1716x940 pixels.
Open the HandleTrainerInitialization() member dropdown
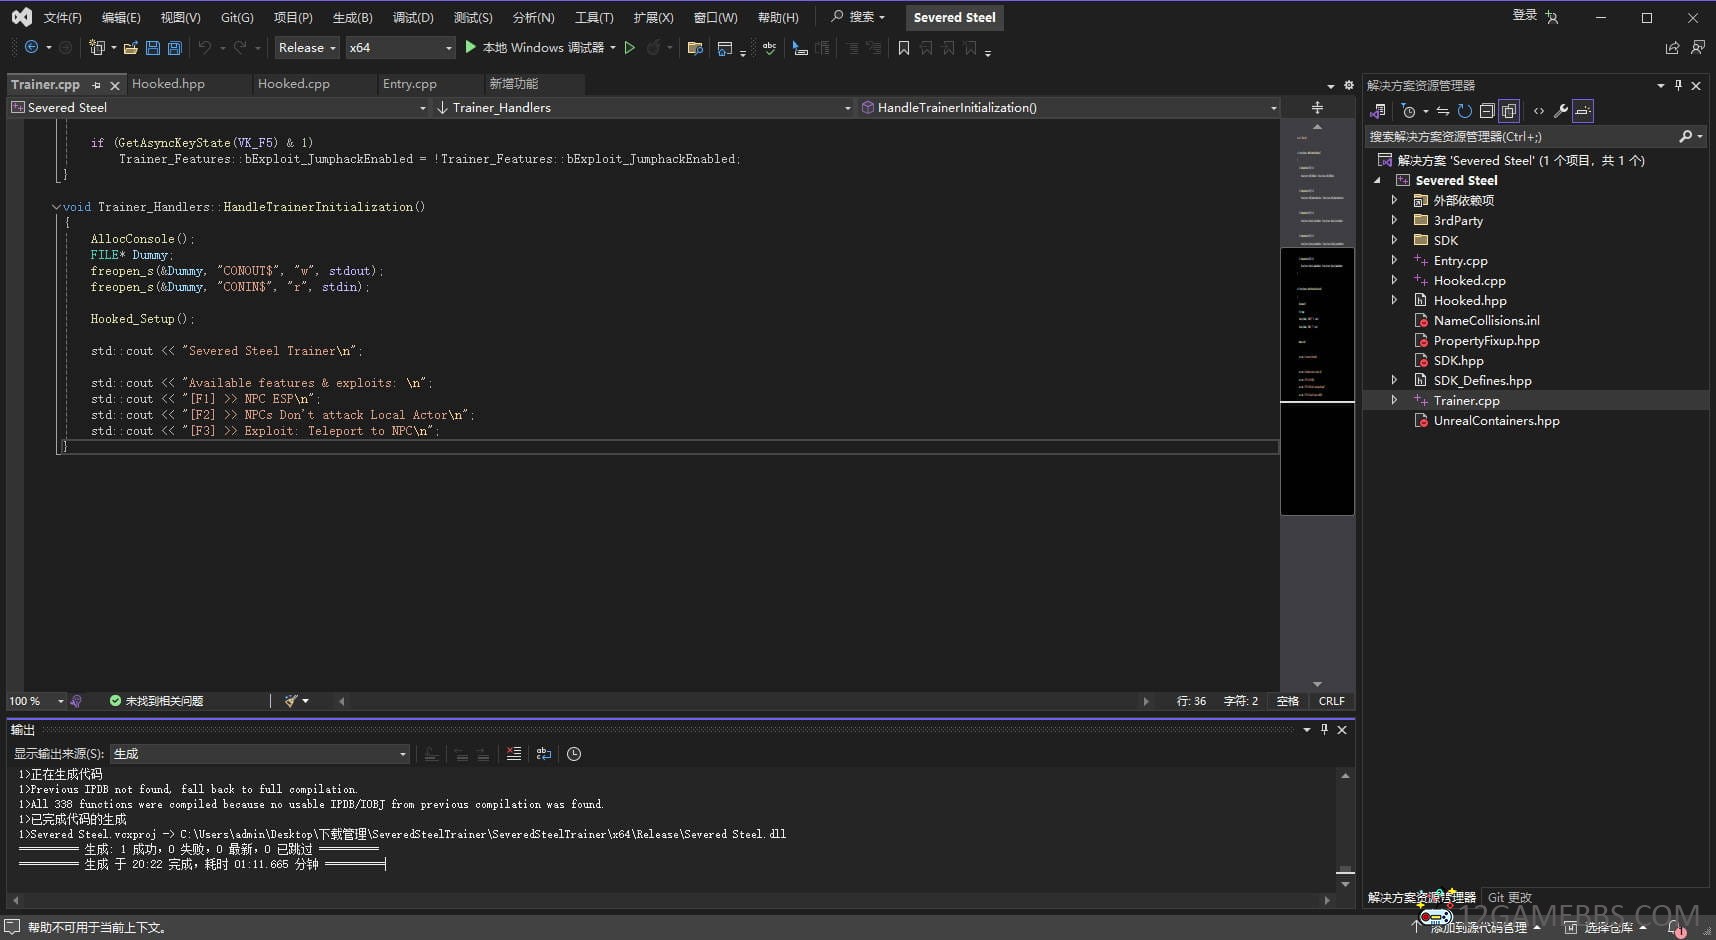[1069, 107]
